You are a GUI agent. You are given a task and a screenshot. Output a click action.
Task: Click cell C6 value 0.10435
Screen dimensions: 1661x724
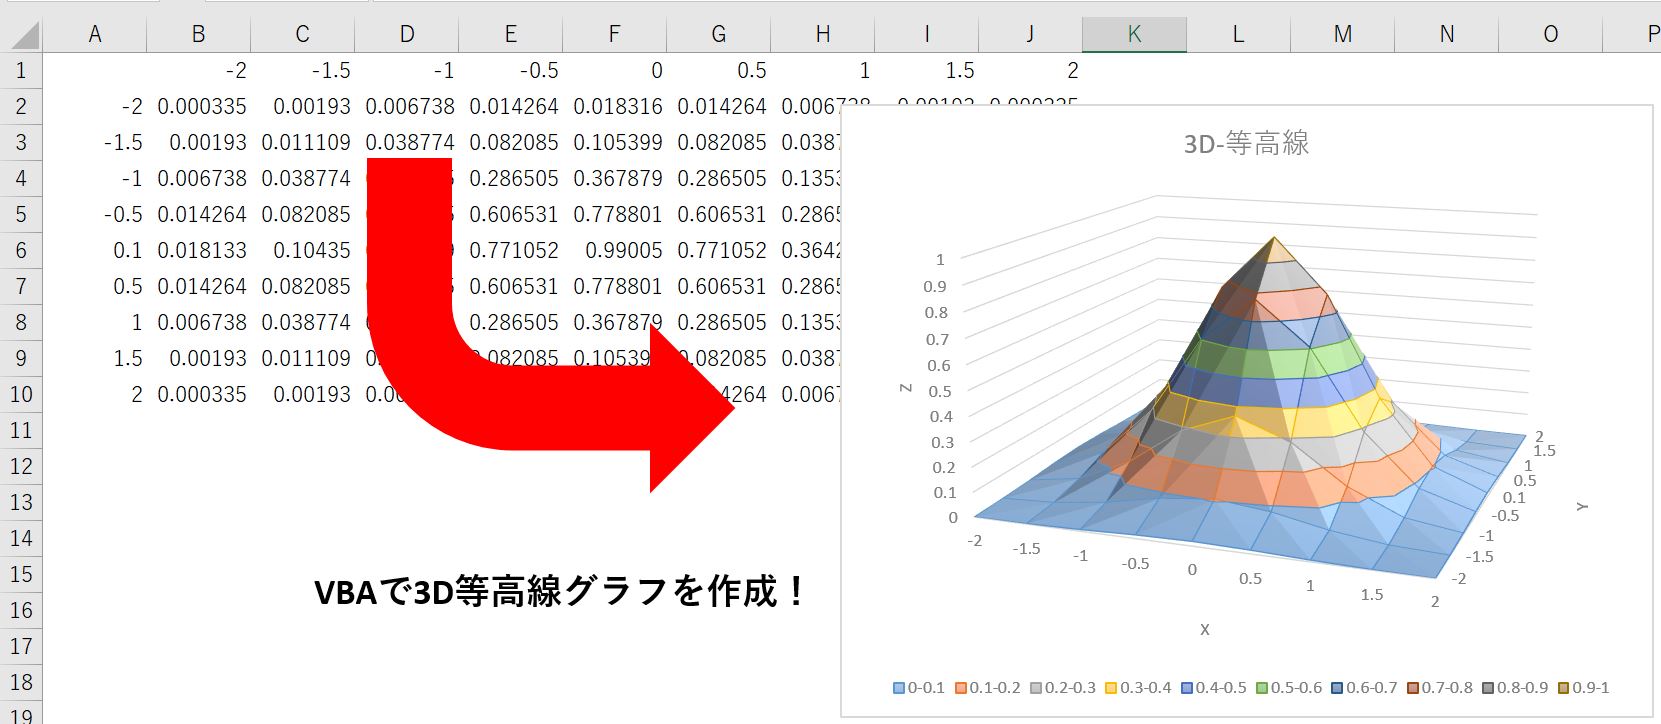303,251
